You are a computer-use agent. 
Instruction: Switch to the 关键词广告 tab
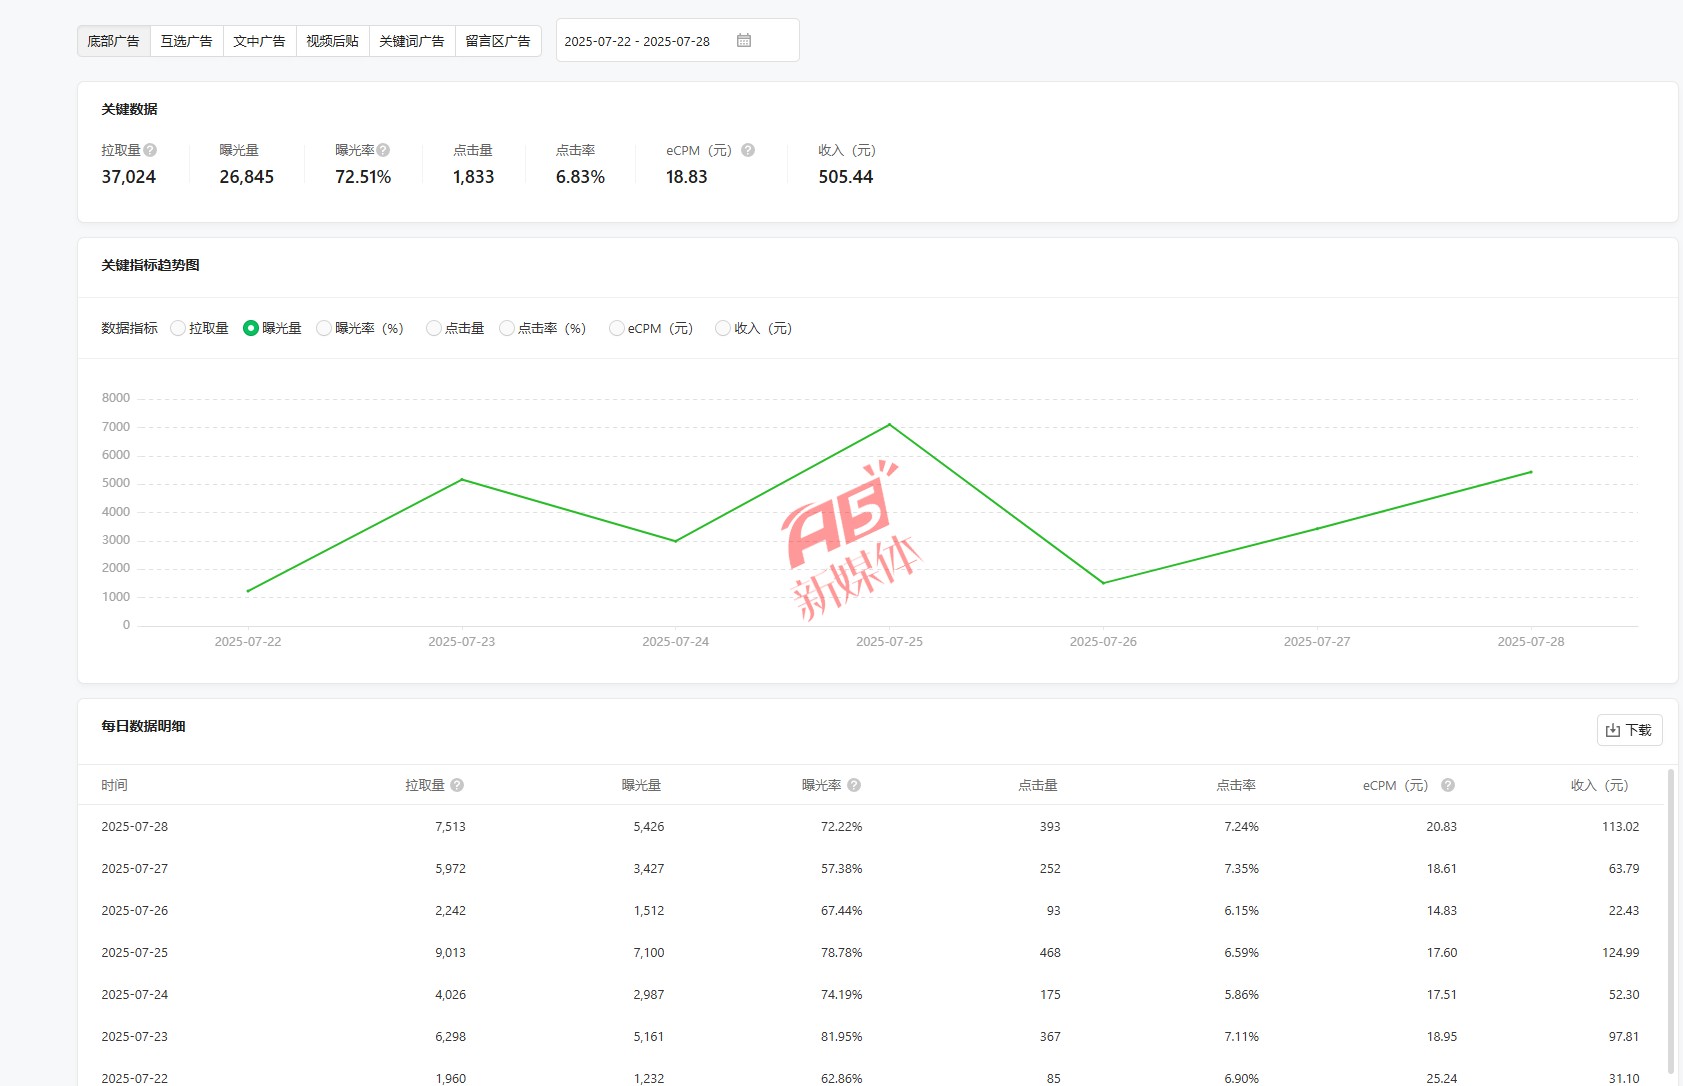pyautogui.click(x=412, y=41)
